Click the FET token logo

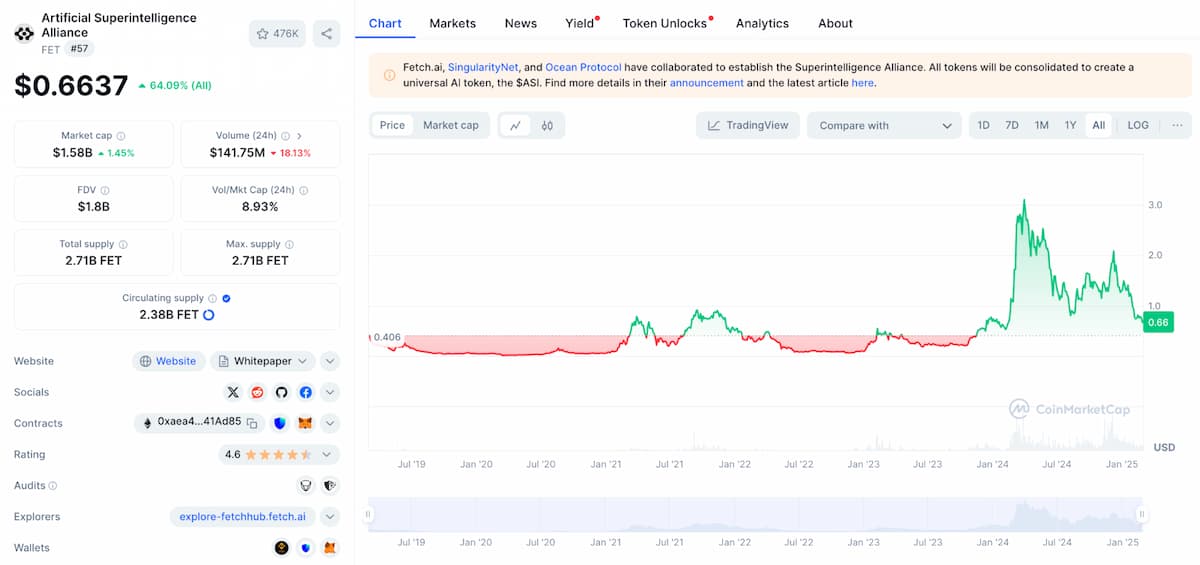[x=24, y=33]
